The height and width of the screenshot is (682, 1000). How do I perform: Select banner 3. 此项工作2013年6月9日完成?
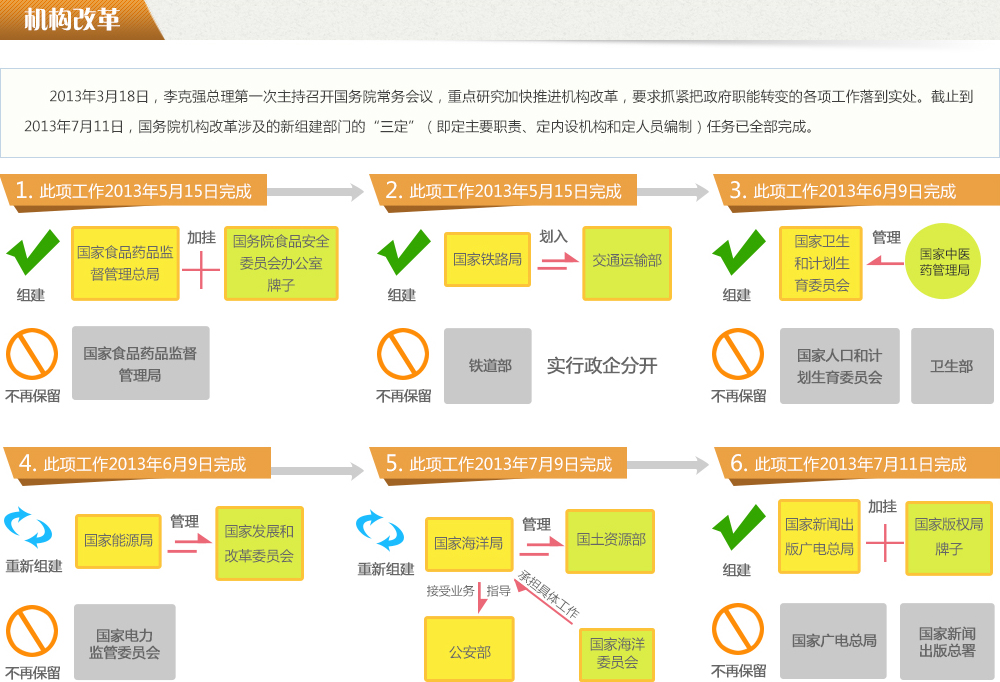coord(857,191)
